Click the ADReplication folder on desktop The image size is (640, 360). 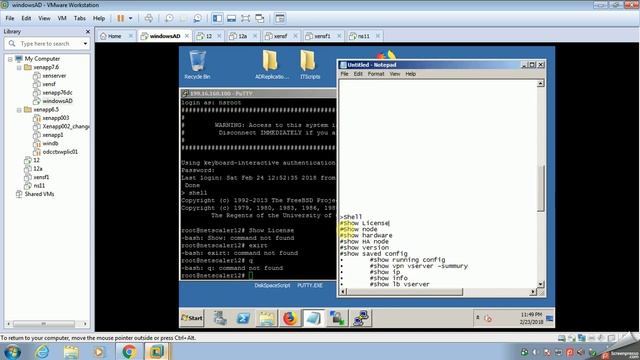(x=271, y=64)
